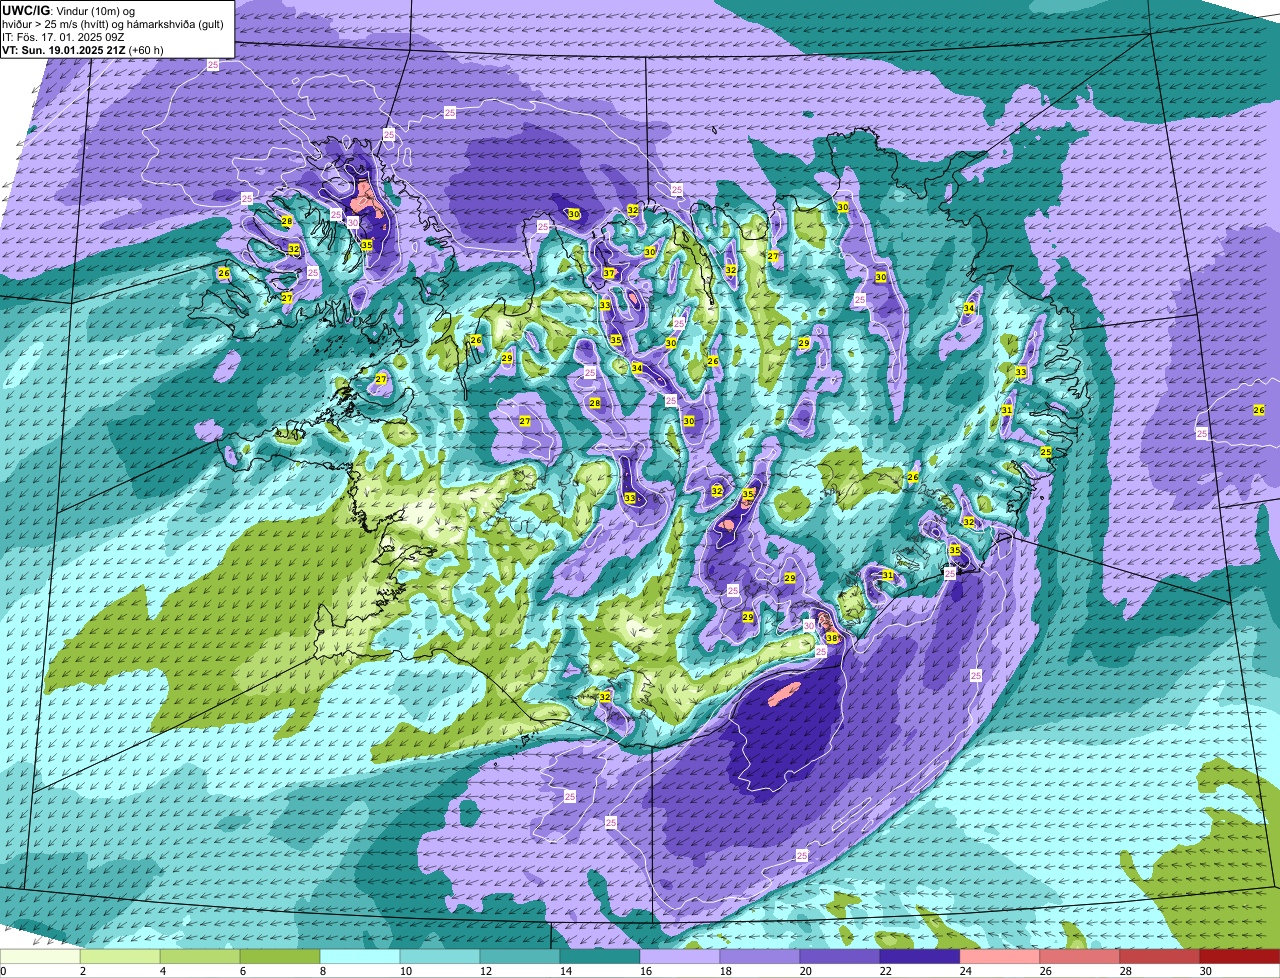Pick the 20–22 m/s violet bar segment
This screenshot has width=1280, height=978.
(x=840, y=956)
